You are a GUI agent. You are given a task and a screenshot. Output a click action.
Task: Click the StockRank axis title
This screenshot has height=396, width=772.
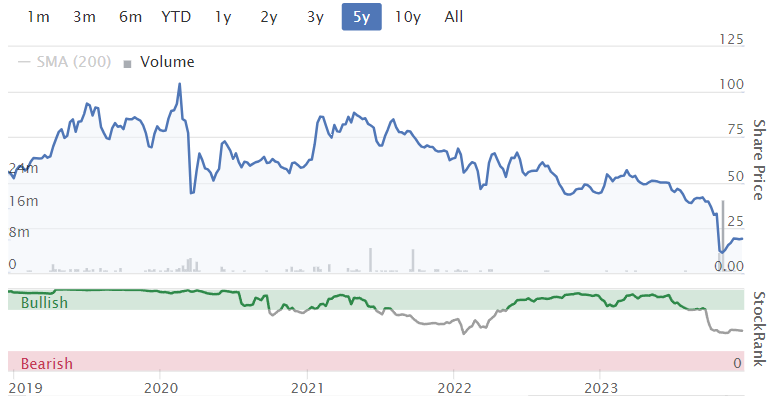[759, 329]
